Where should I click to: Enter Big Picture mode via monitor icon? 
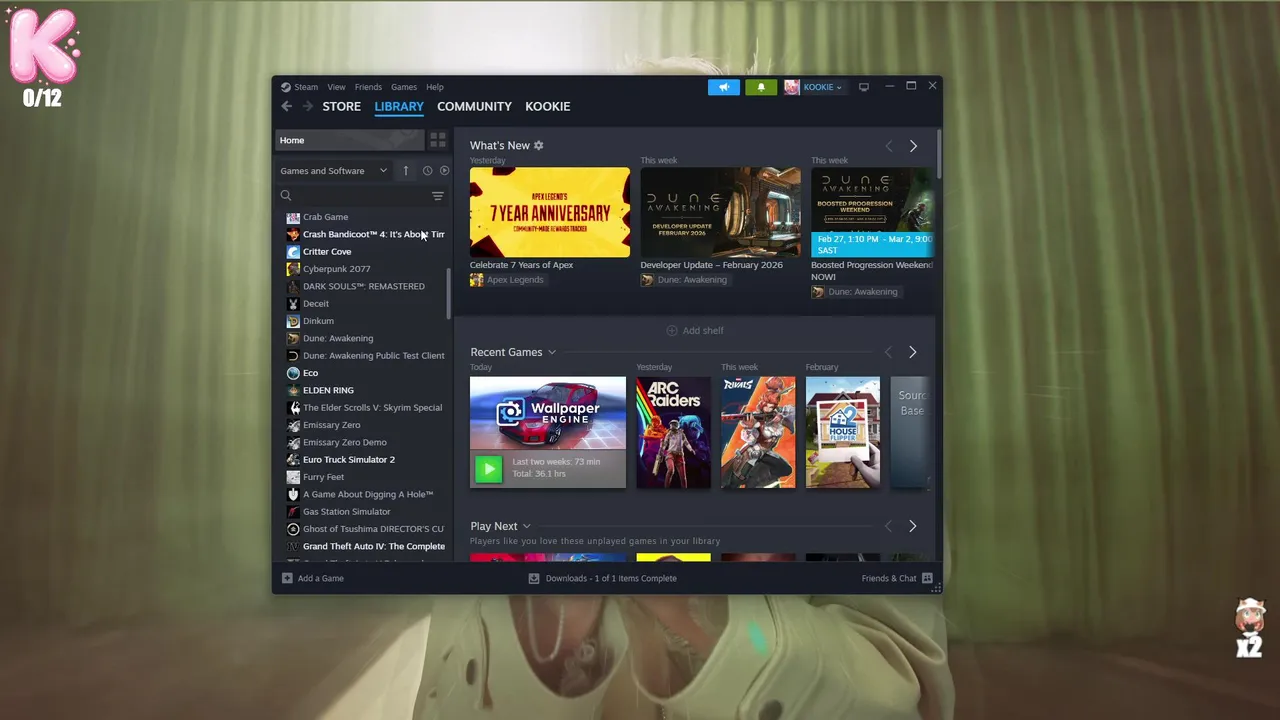pyautogui.click(x=864, y=87)
